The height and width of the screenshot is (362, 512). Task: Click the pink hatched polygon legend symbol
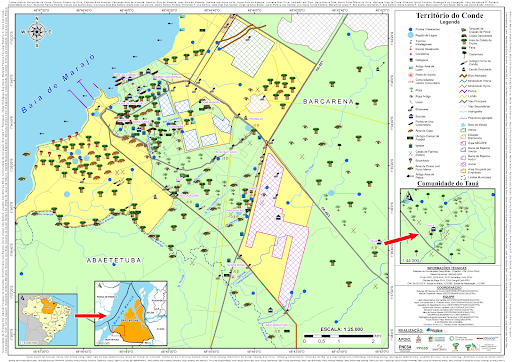click(x=463, y=164)
